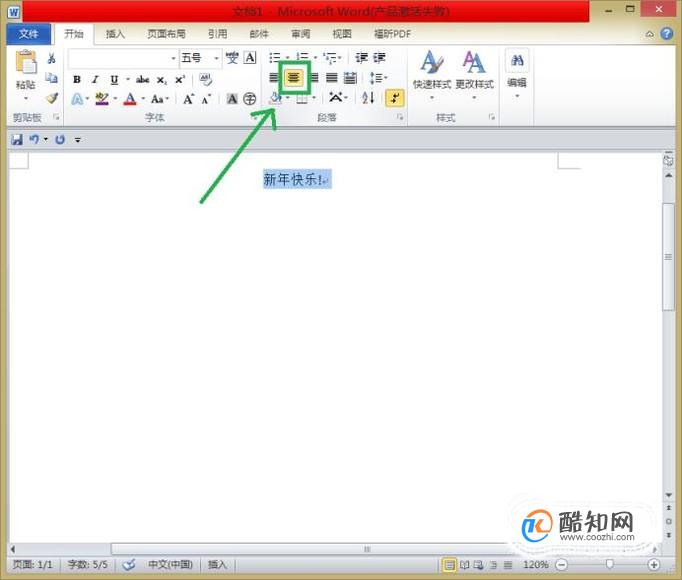Click the vertical scrollbar thumb
This screenshot has height=580, width=682.
[x=668, y=257]
